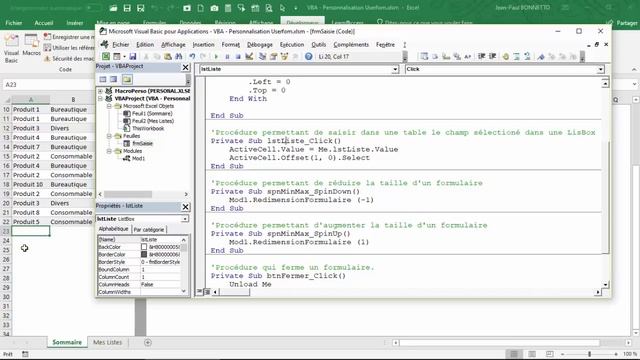Image resolution: width=640 pixels, height=360 pixels.
Task: Click the Break pause icon
Action: tap(227, 56)
